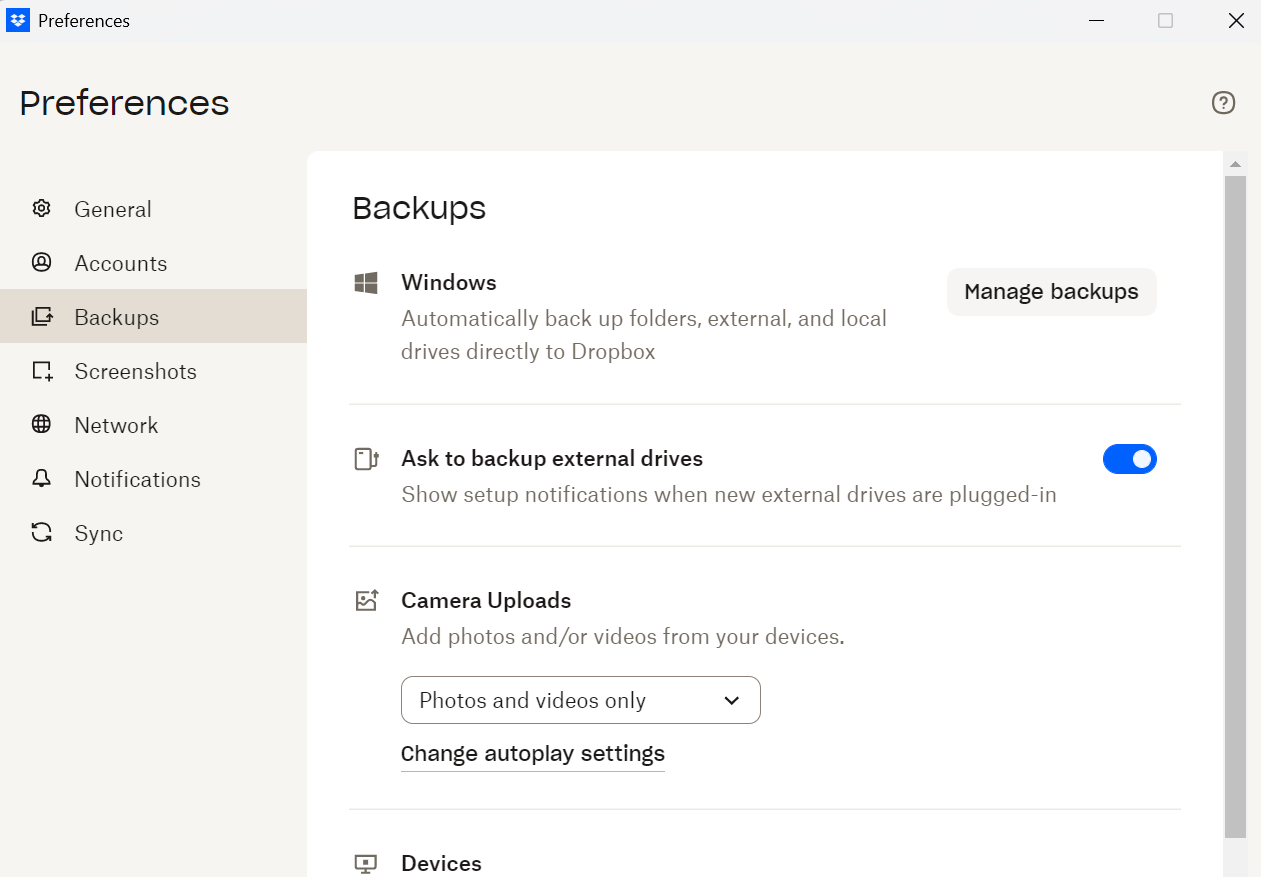Viewport: 1261px width, 877px height.
Task: Click the Sync arrows icon
Action: [41, 533]
